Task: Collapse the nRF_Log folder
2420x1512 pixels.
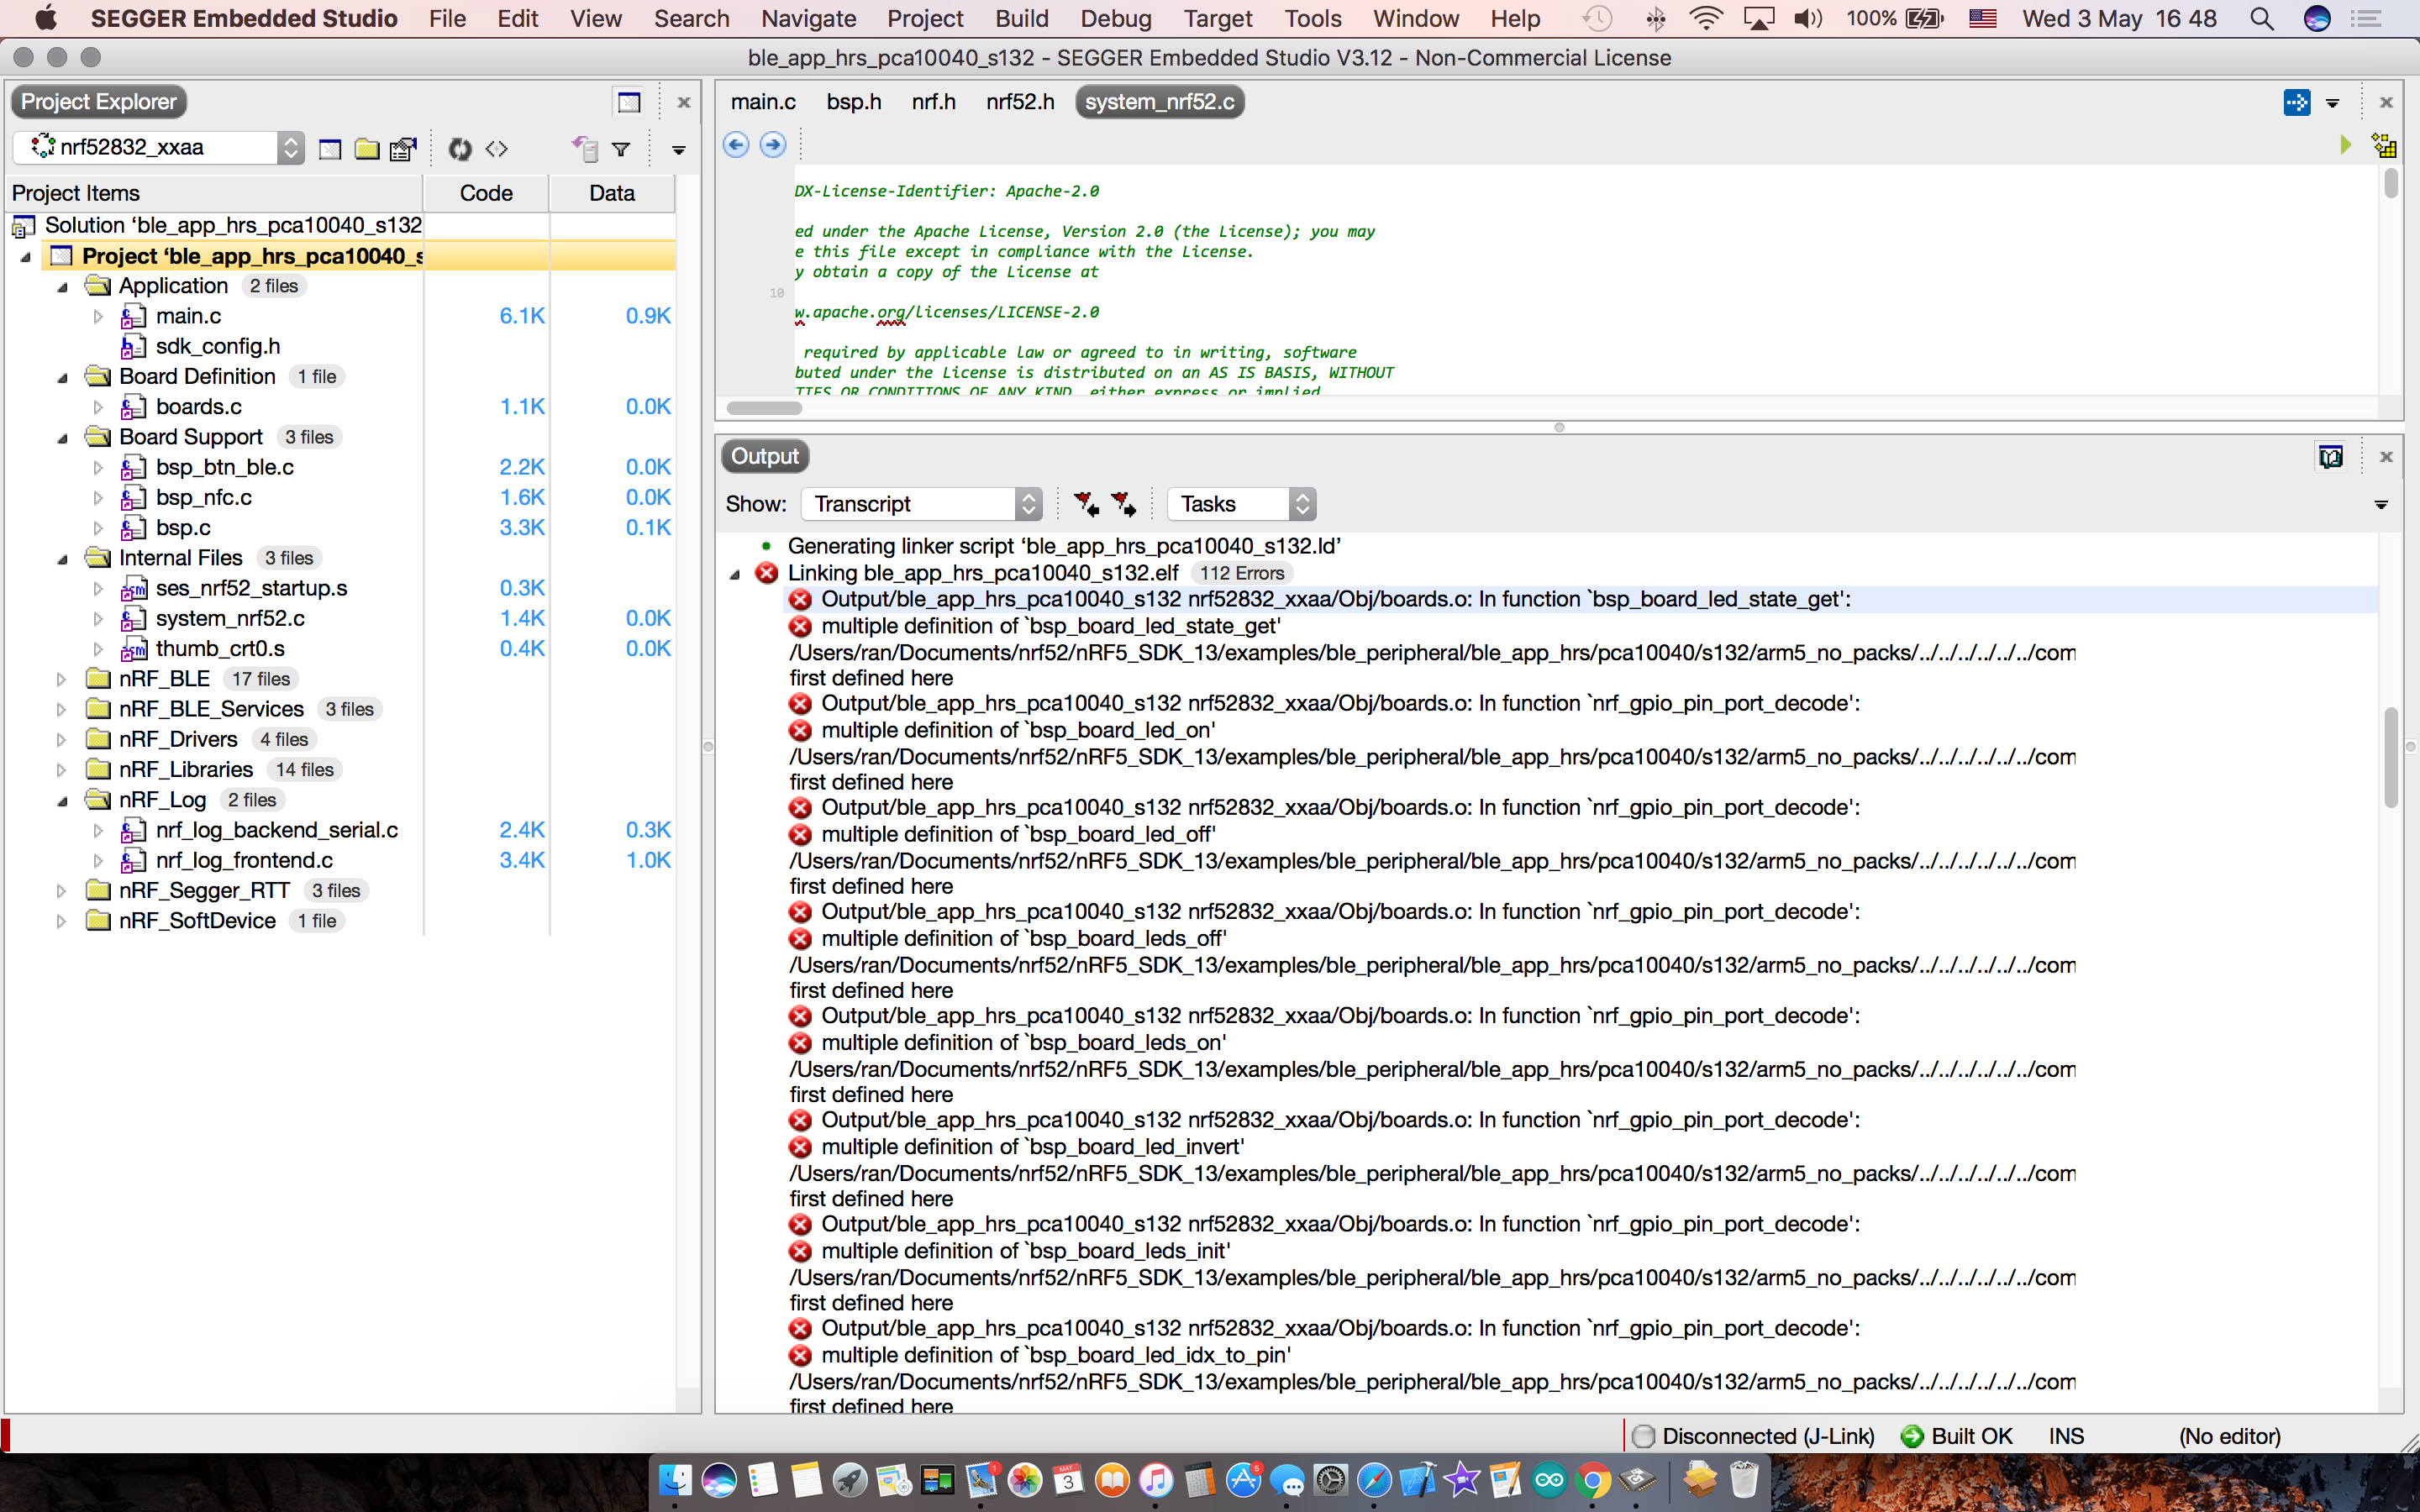Action: (62, 801)
